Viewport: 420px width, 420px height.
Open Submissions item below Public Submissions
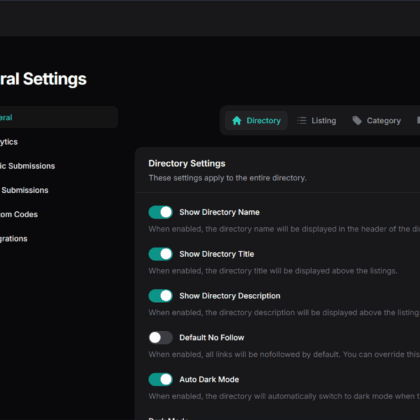click(x=24, y=190)
